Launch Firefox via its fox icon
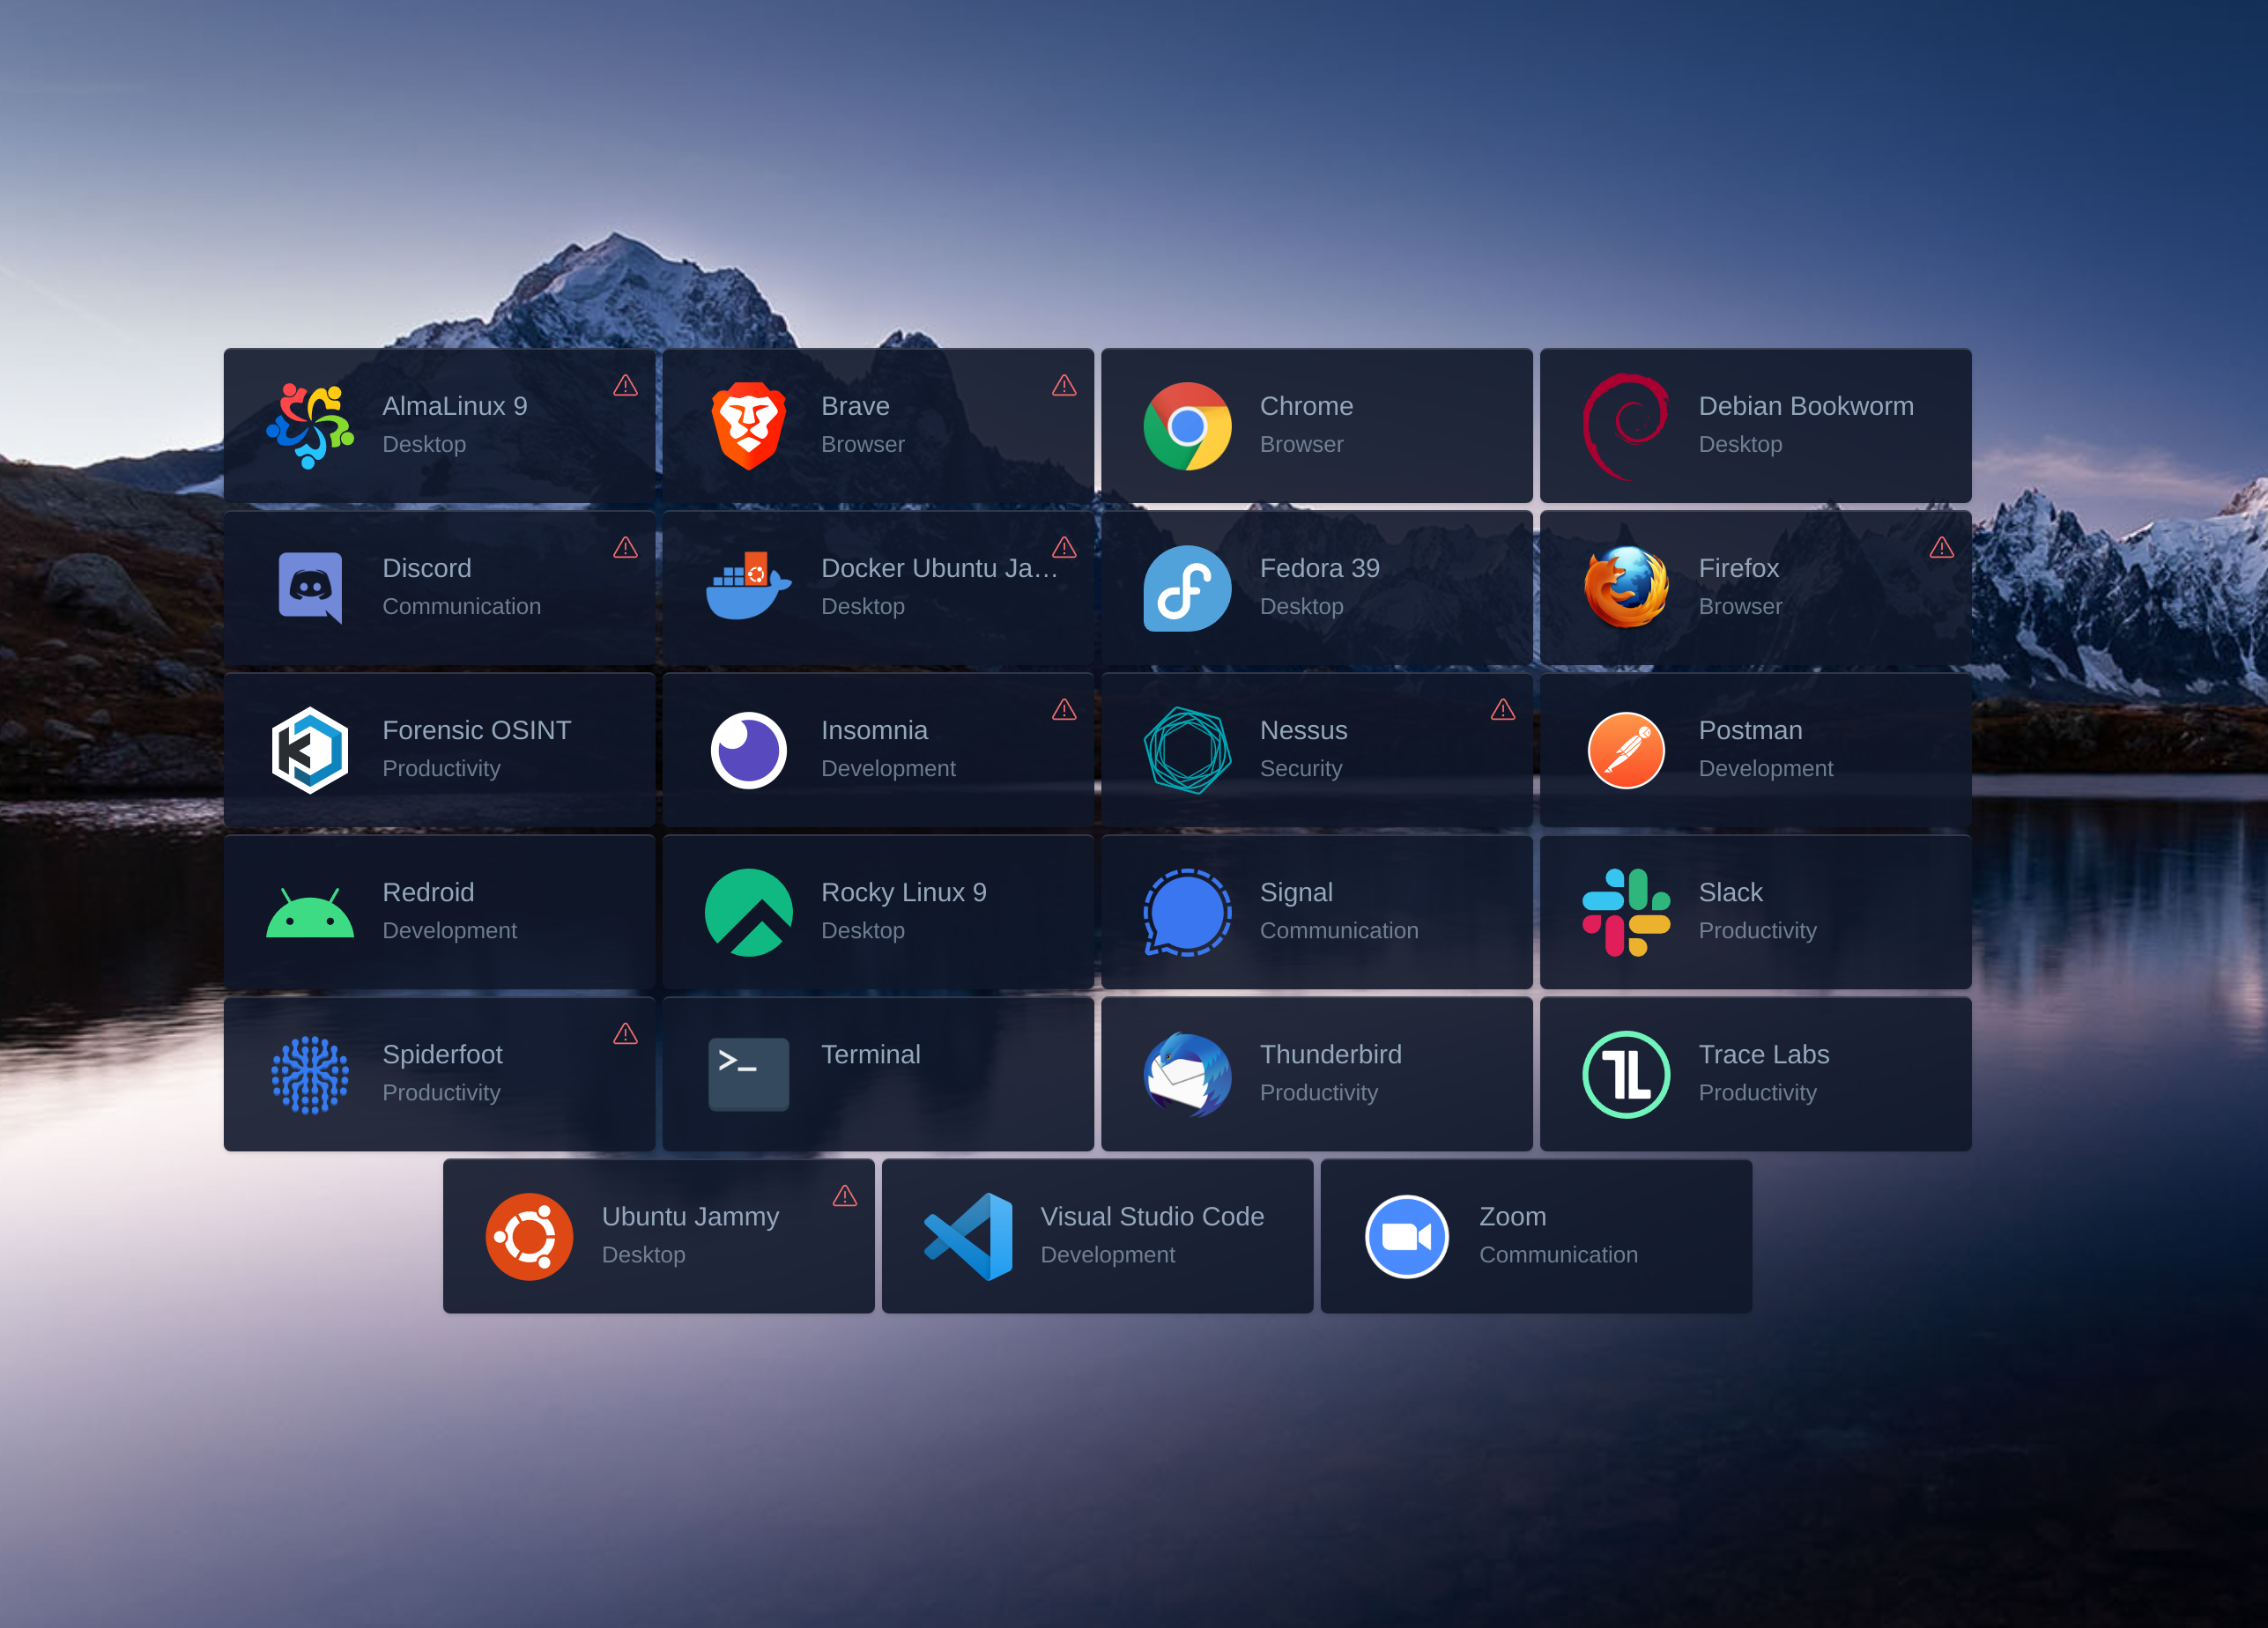 click(x=1625, y=588)
